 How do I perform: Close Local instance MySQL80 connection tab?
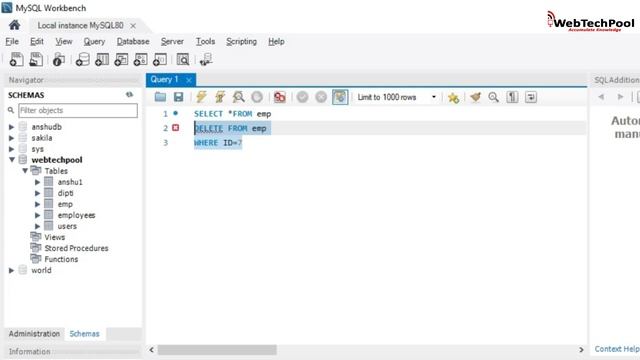click(x=133, y=26)
